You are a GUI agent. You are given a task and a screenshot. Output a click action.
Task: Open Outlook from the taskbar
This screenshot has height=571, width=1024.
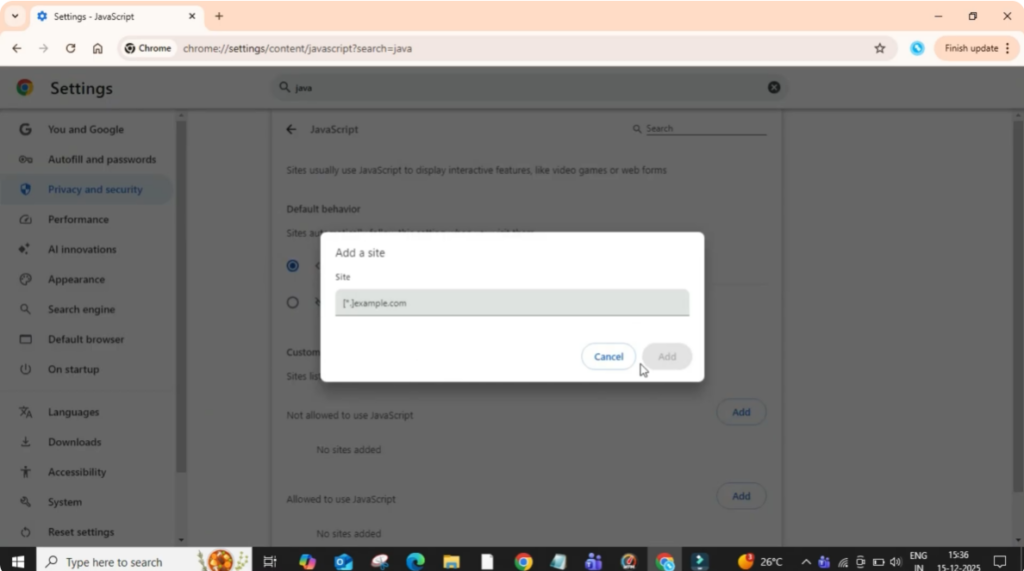coord(344,562)
